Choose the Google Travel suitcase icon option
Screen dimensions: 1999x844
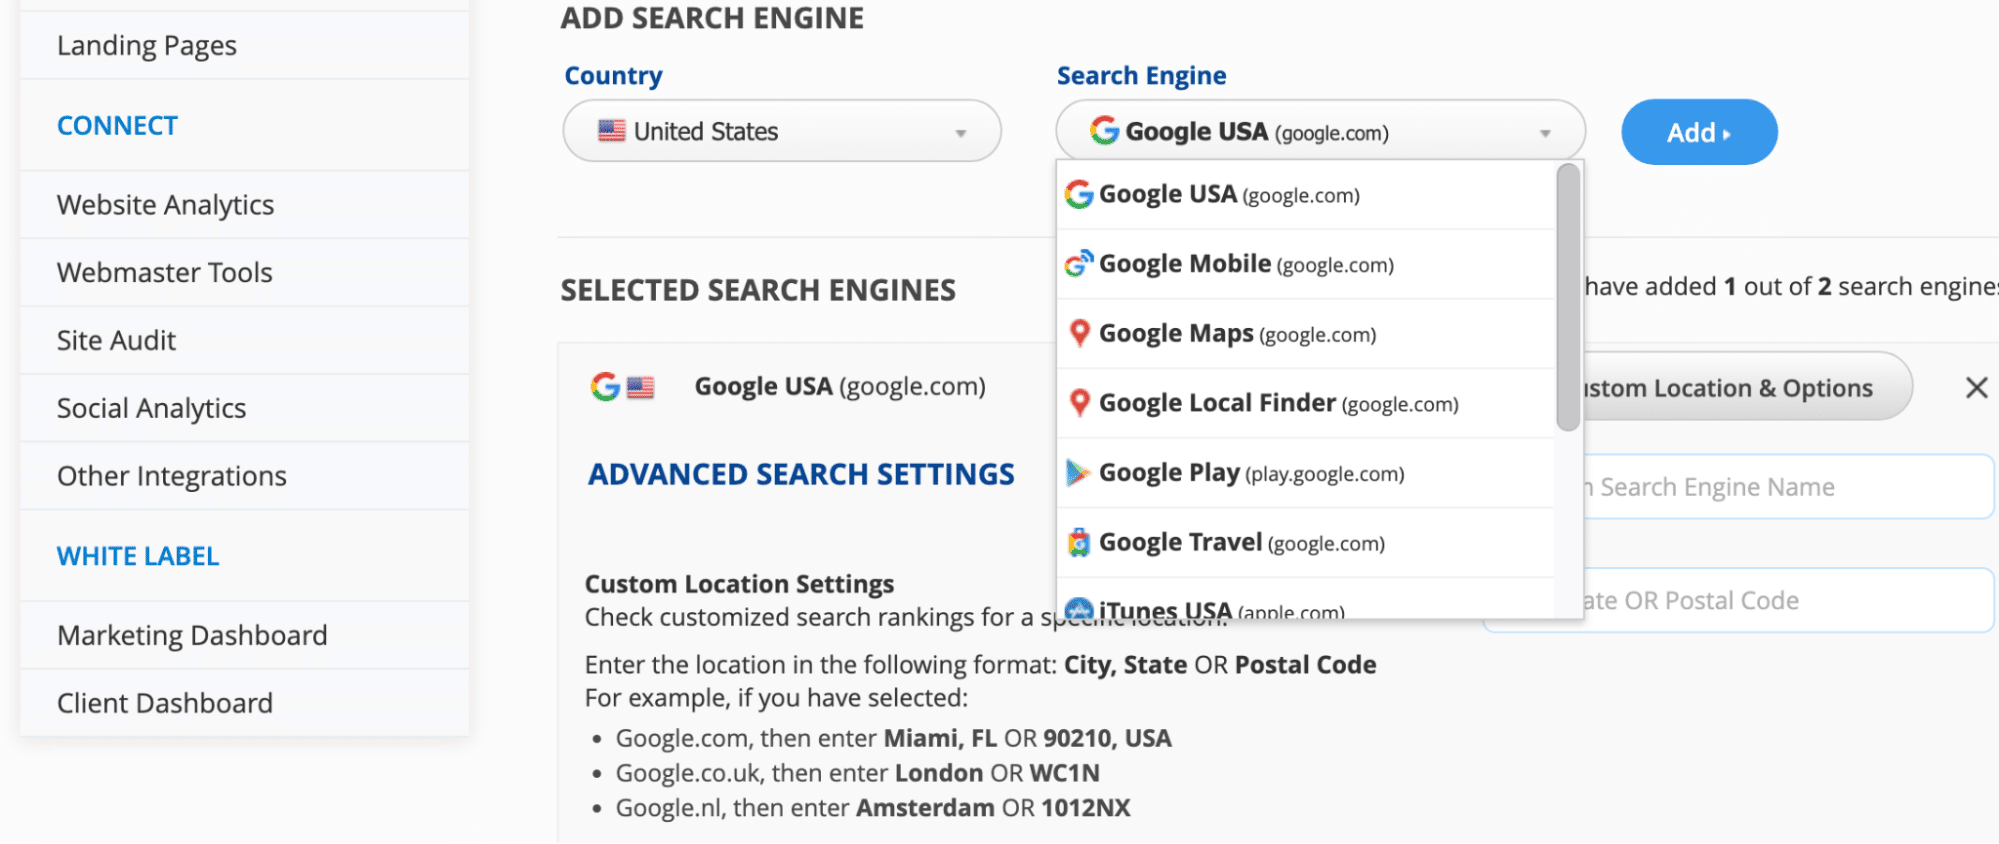(1078, 542)
